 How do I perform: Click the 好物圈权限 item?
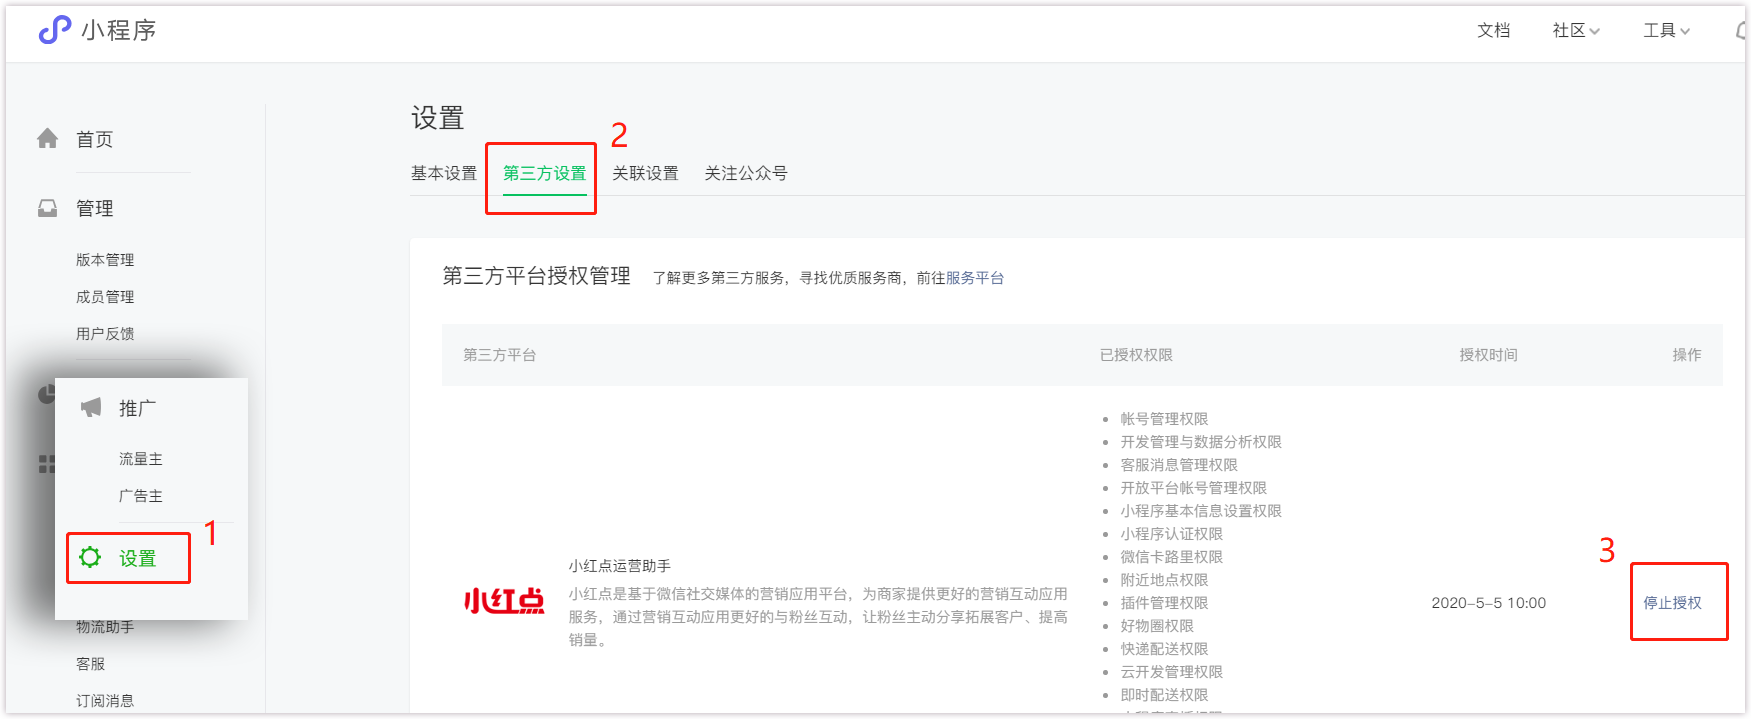click(x=1157, y=626)
